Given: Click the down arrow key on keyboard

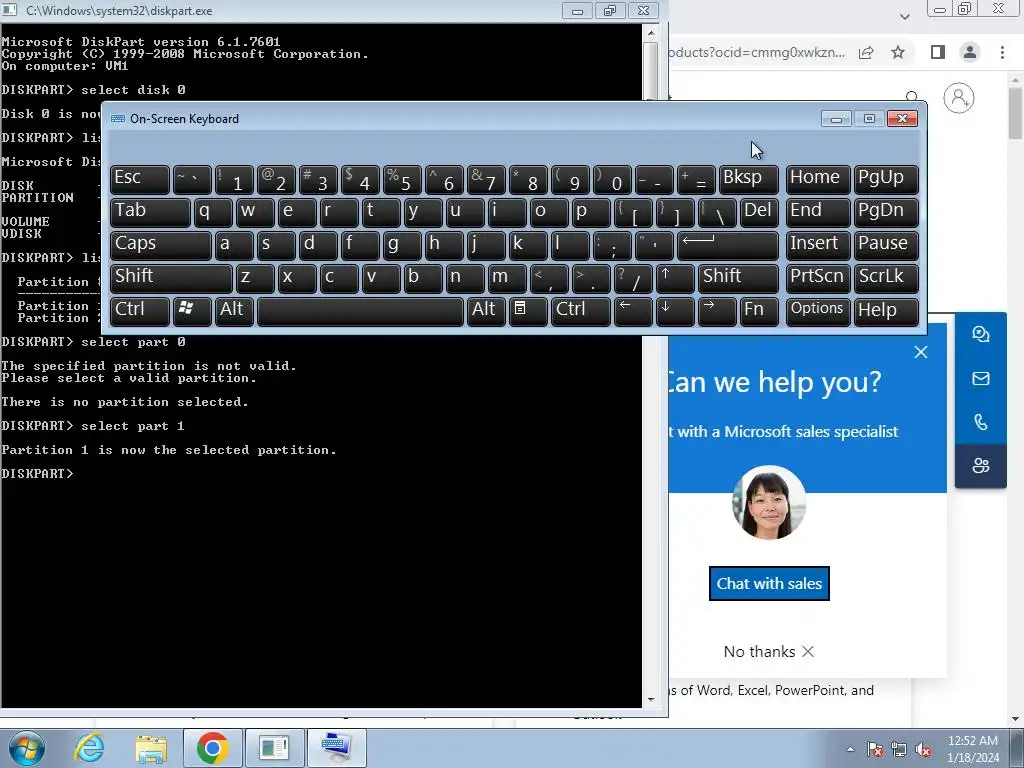Looking at the screenshot, I should click(675, 311).
